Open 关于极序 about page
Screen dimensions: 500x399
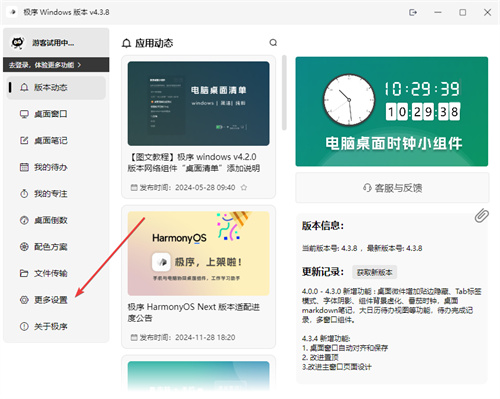click(56, 326)
